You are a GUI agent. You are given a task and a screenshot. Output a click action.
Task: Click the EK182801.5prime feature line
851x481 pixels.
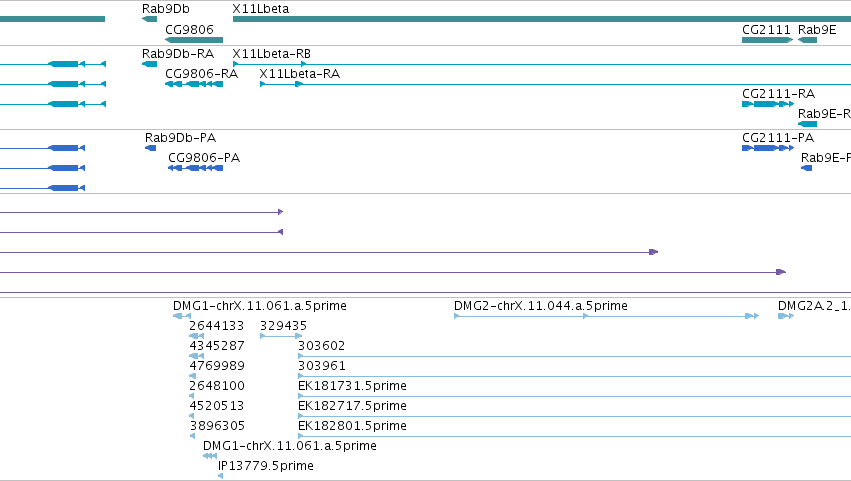(574, 436)
